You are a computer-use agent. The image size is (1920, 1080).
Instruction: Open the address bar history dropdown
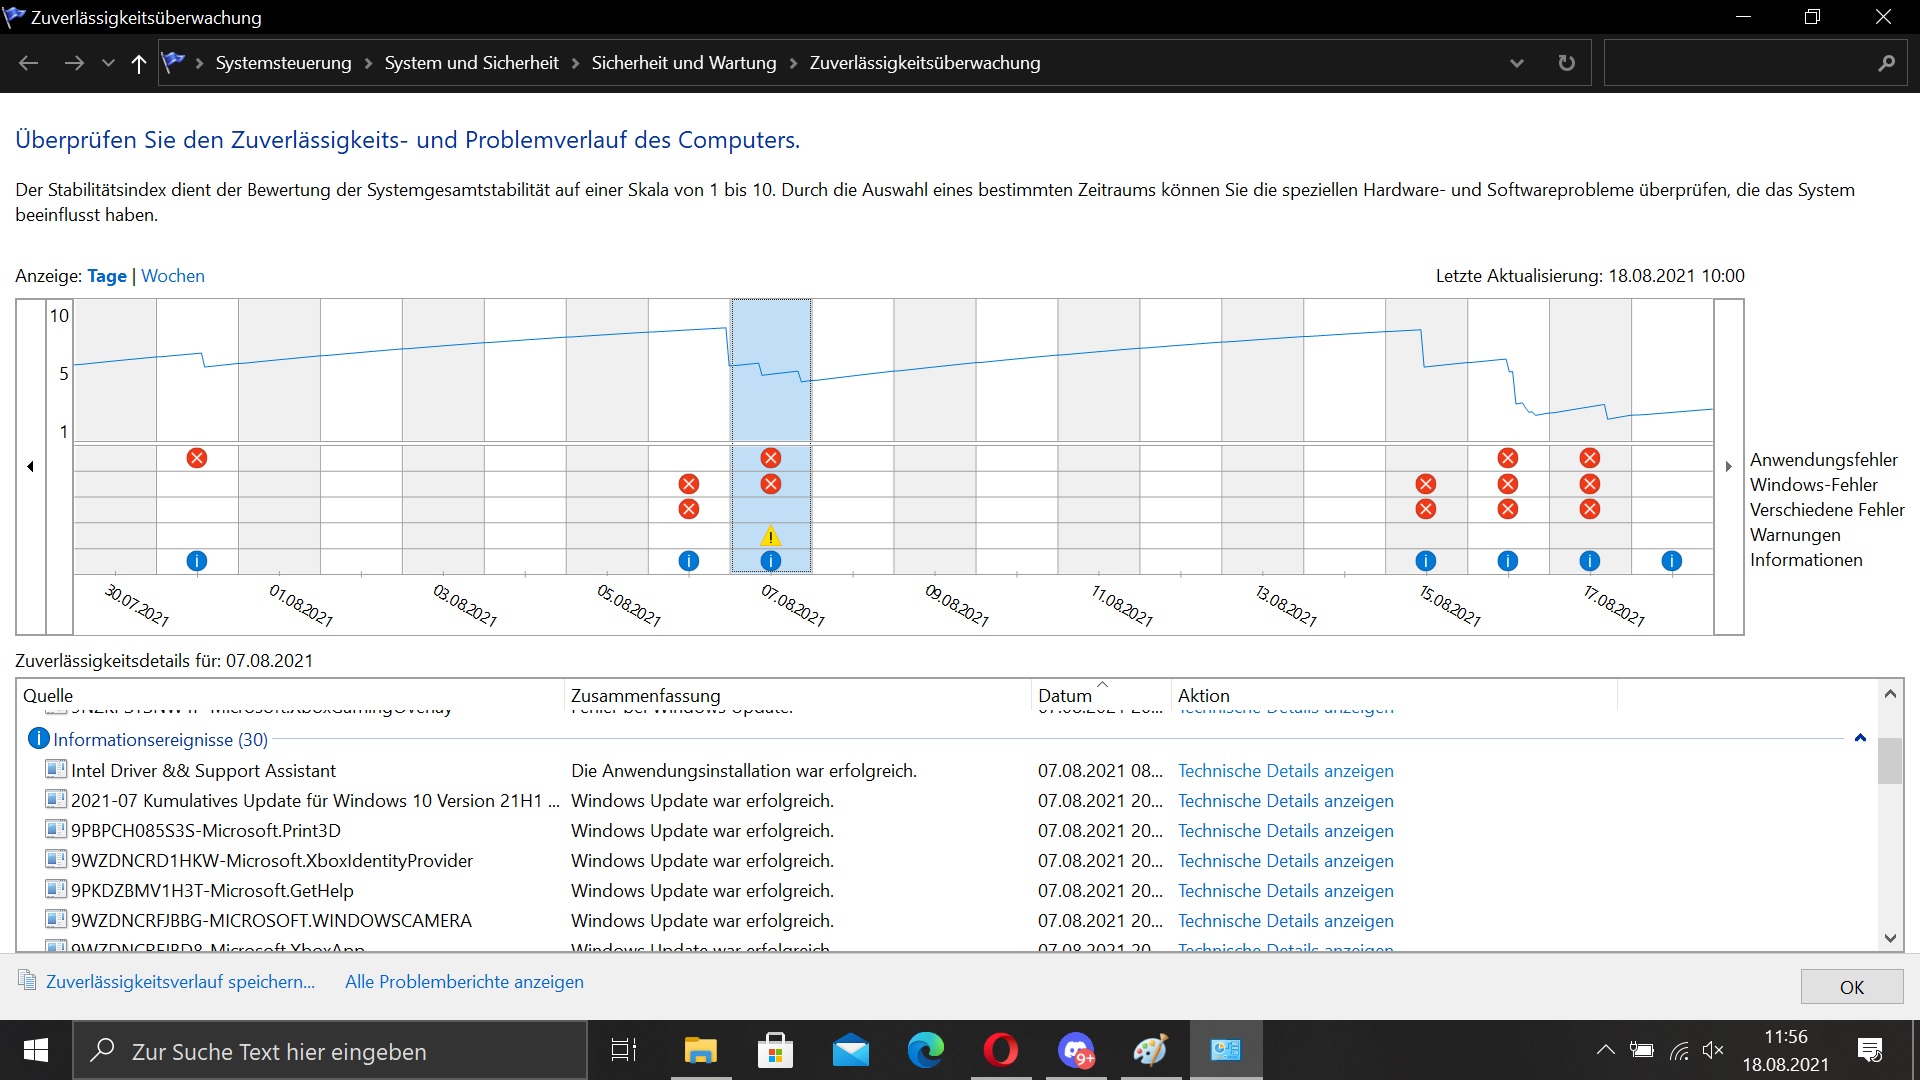pyautogui.click(x=1516, y=63)
